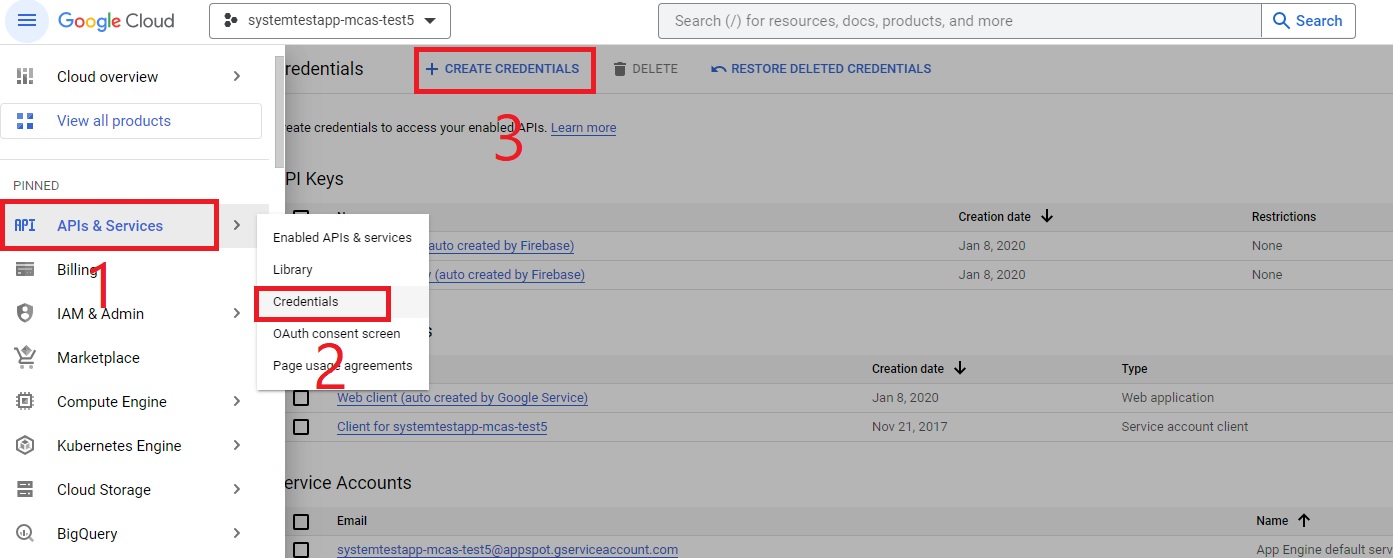The height and width of the screenshot is (558, 1393).
Task: Click the OAuth Type column header
Action: pos(1135,369)
